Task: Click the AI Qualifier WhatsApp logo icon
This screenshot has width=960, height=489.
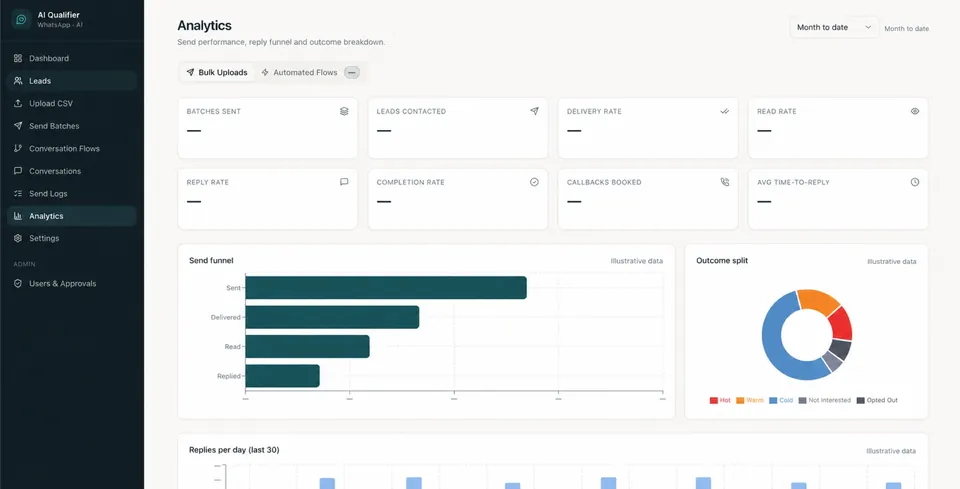Action: click(21, 20)
